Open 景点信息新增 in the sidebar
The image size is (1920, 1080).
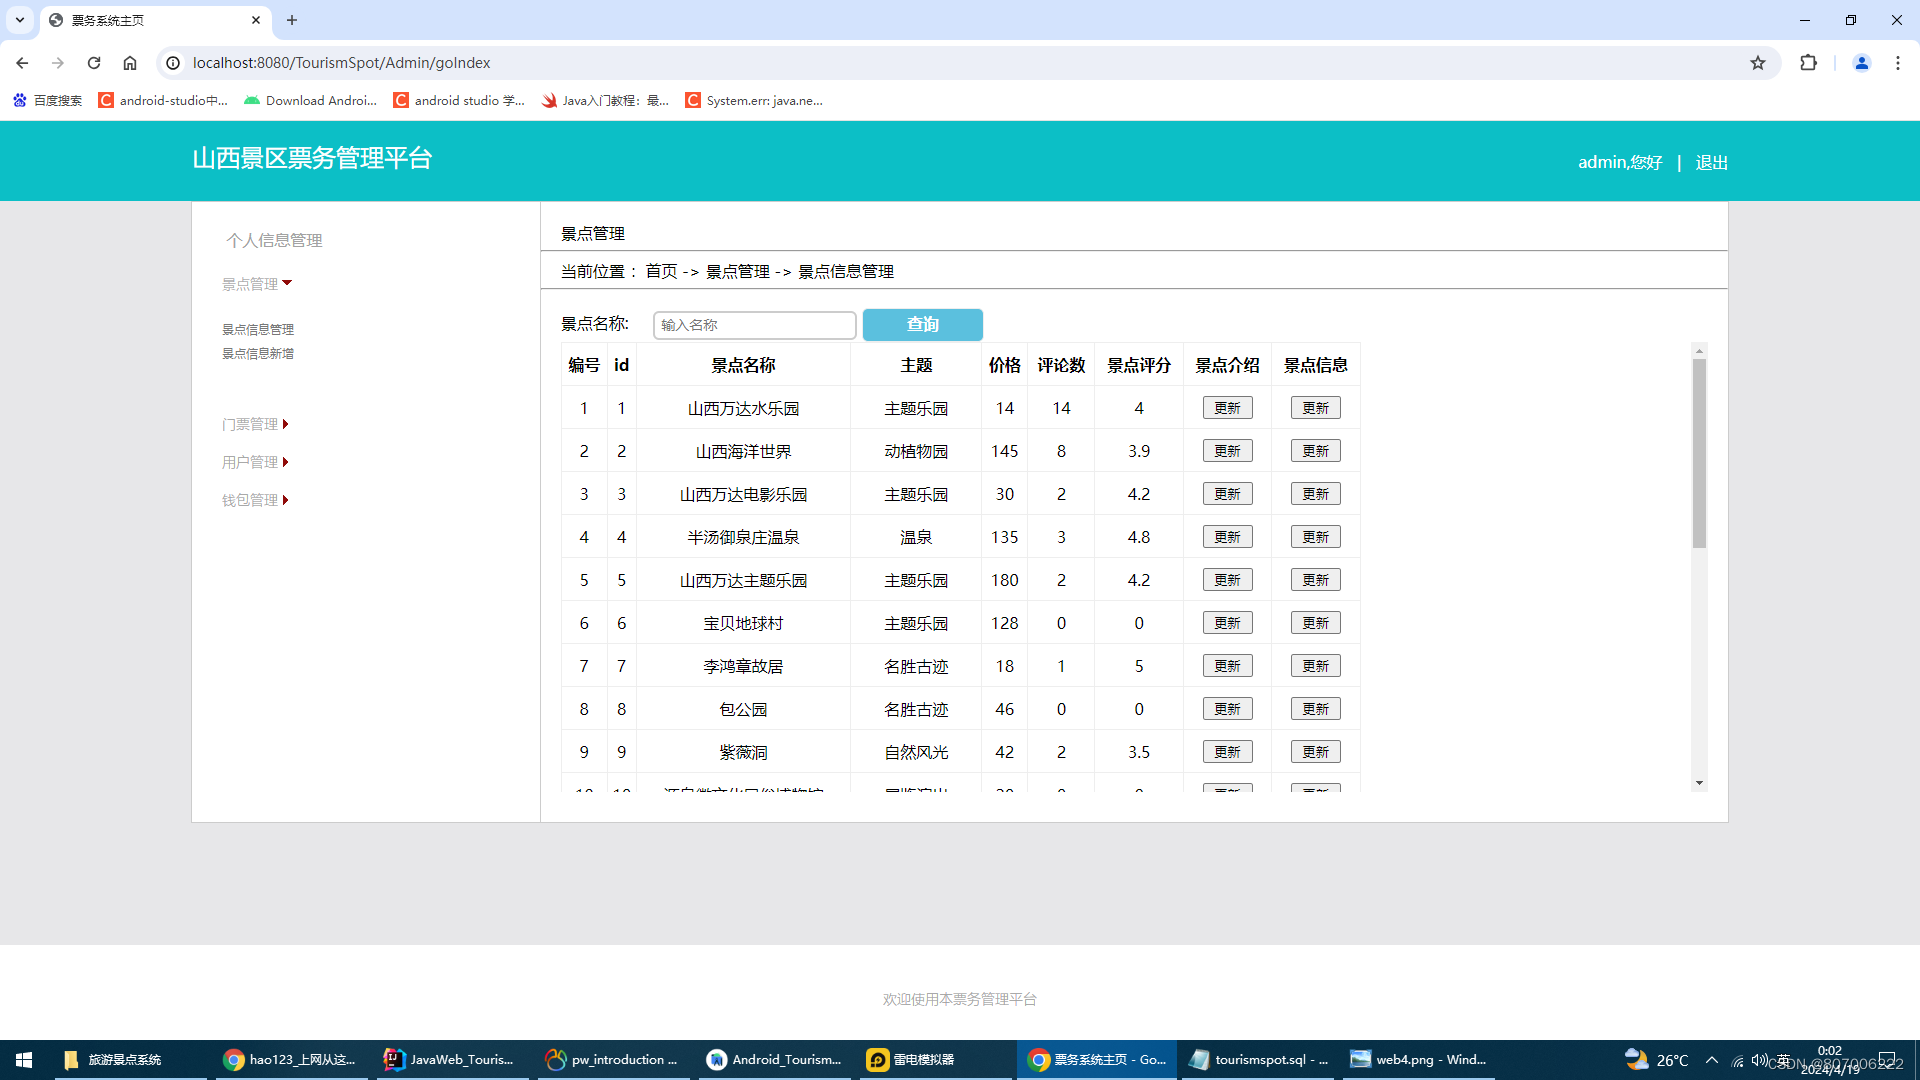click(x=258, y=353)
